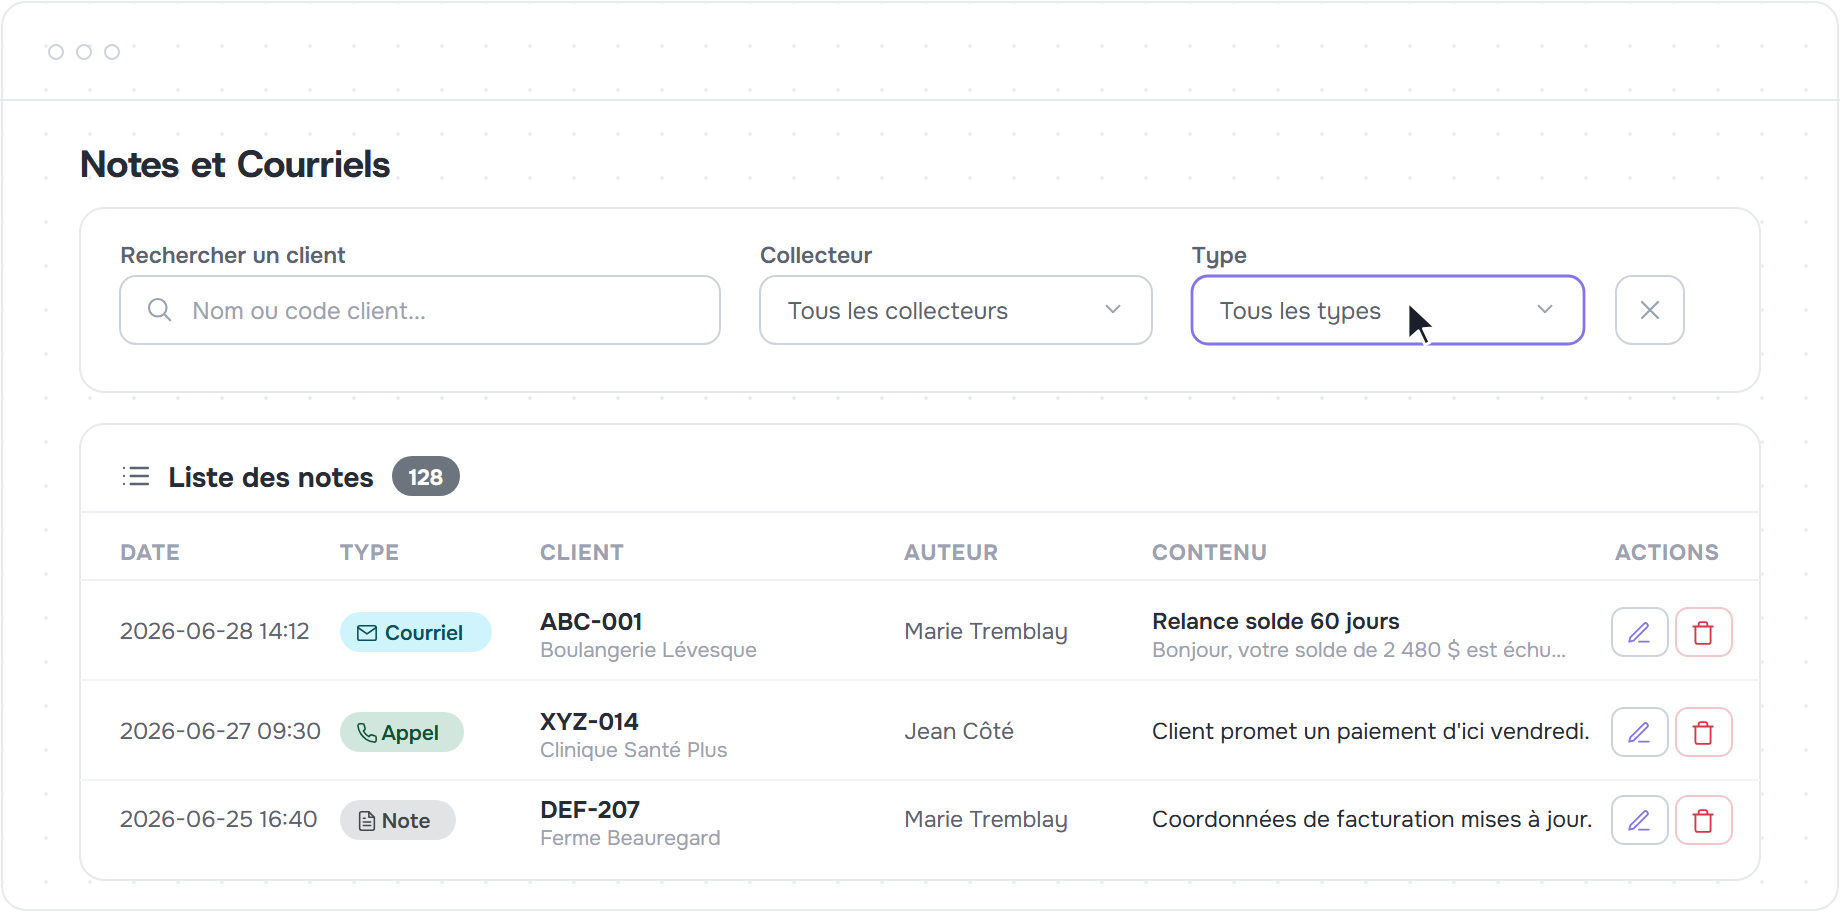This screenshot has height=912, width=1840.
Task: Click the Collecteur label
Action: [x=816, y=255]
